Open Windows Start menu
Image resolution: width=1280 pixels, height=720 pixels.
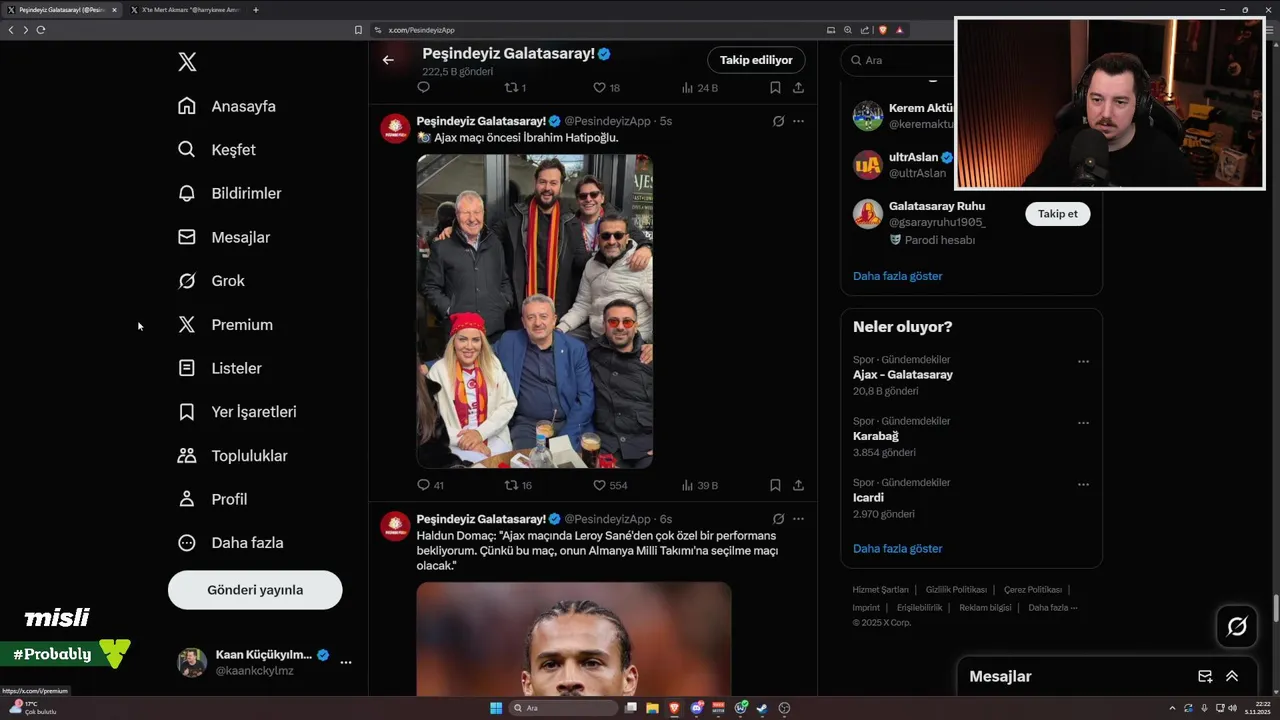[x=496, y=708]
